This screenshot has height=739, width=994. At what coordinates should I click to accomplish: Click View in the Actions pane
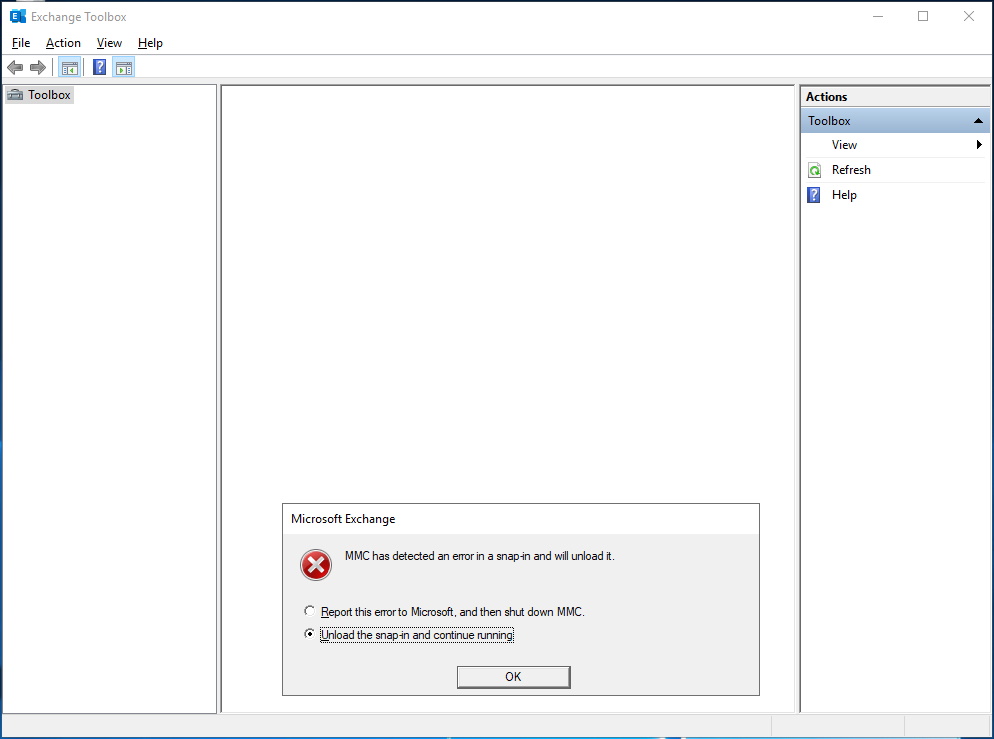tap(844, 145)
